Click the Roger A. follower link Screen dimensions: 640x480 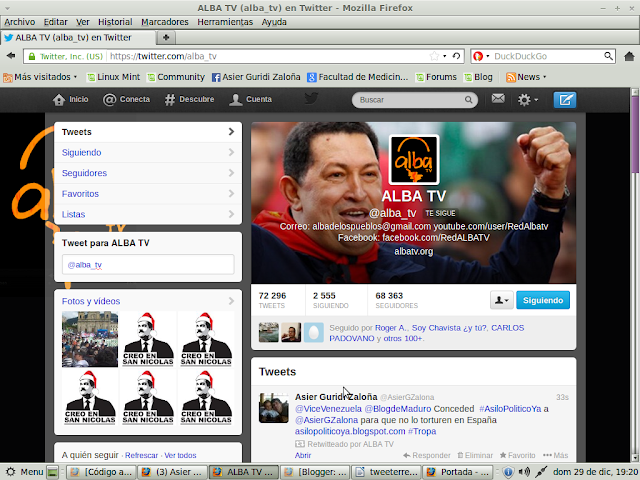tap(391, 328)
